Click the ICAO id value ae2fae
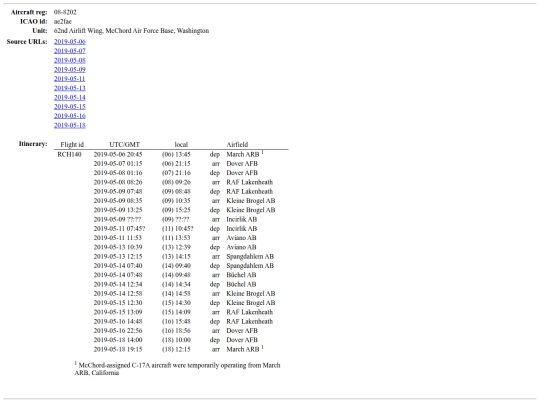 63,21
